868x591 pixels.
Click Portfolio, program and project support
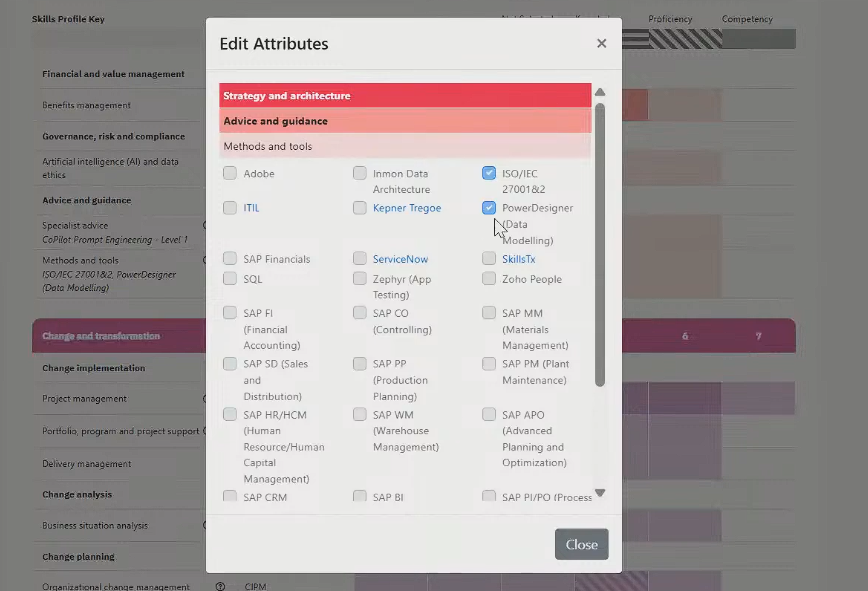tap(121, 431)
